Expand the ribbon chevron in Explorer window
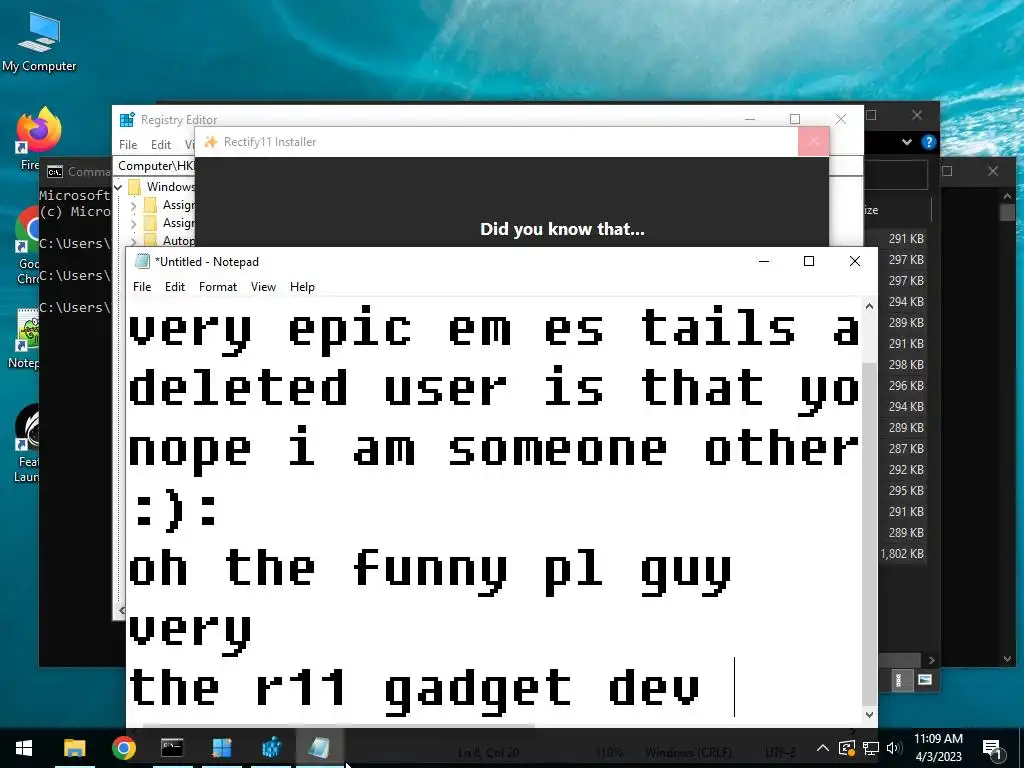Viewport: 1024px width, 768px height. point(906,142)
